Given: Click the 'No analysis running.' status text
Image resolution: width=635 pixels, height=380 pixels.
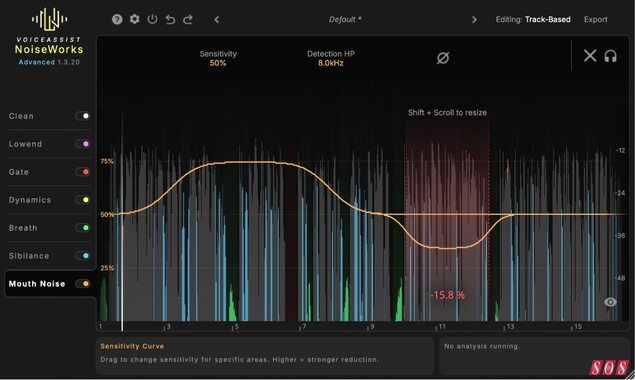Looking at the screenshot, I should point(482,346).
